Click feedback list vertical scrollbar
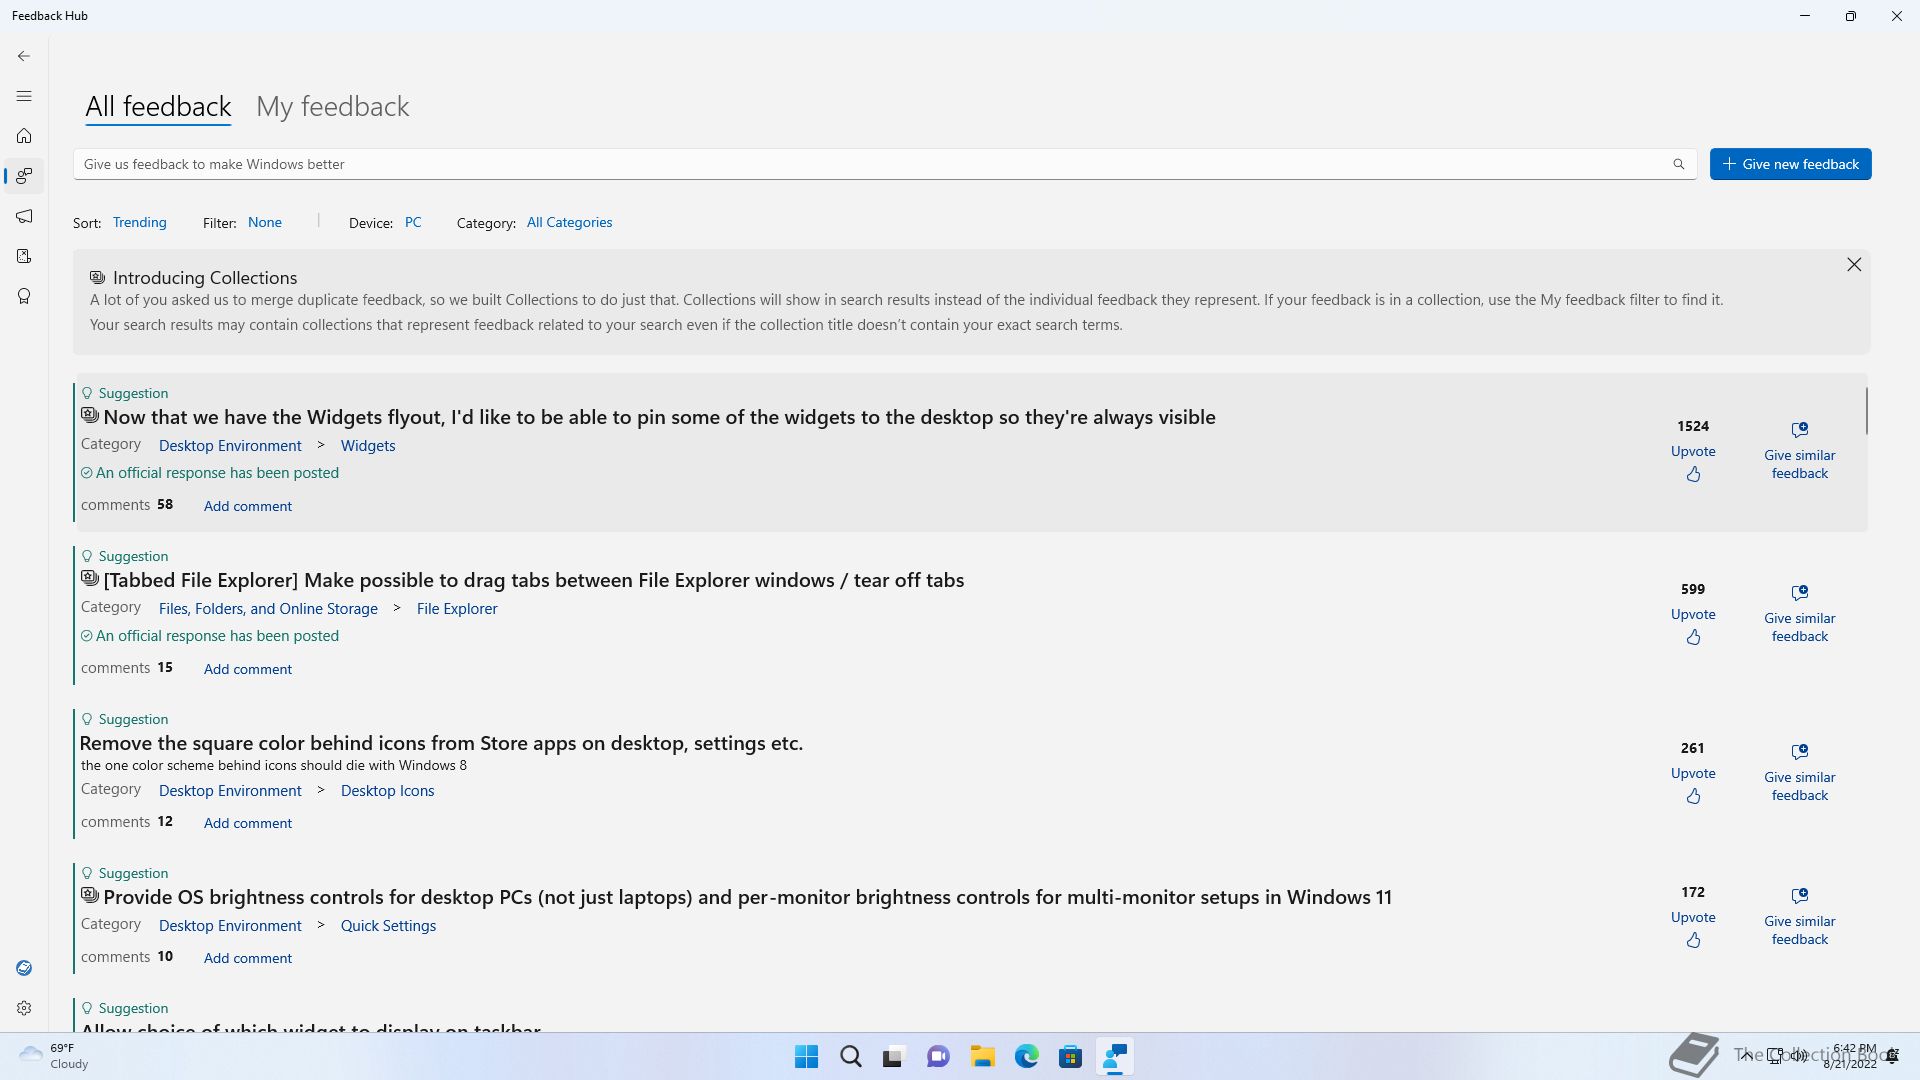Screen dimensions: 1920x1080 [x=1866, y=410]
